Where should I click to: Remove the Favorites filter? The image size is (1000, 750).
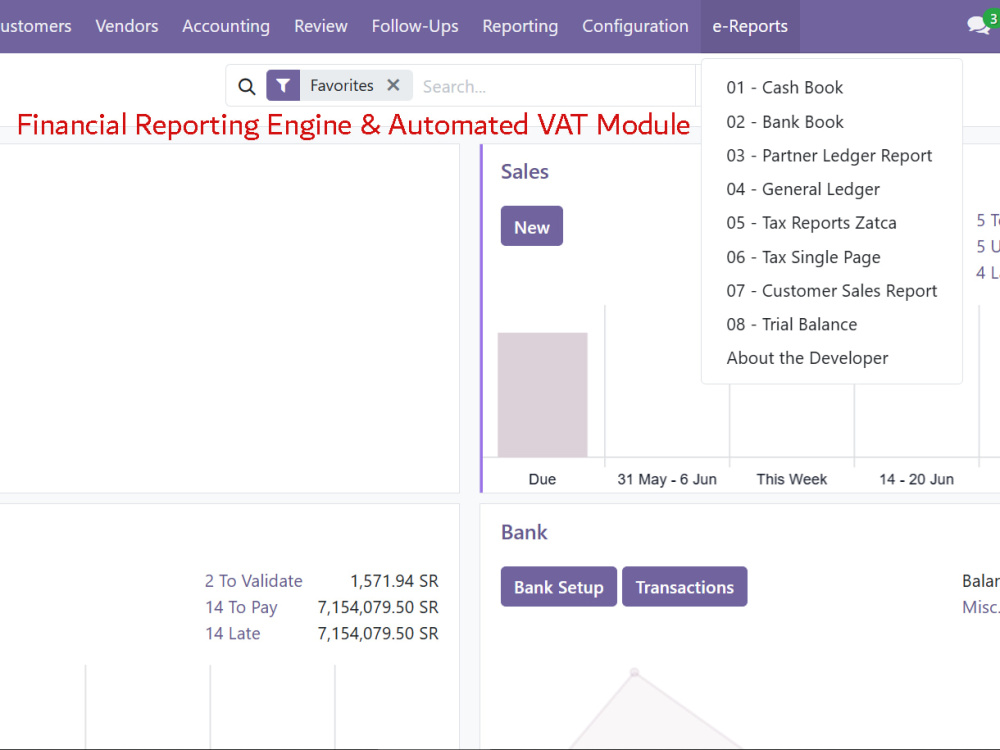point(393,85)
